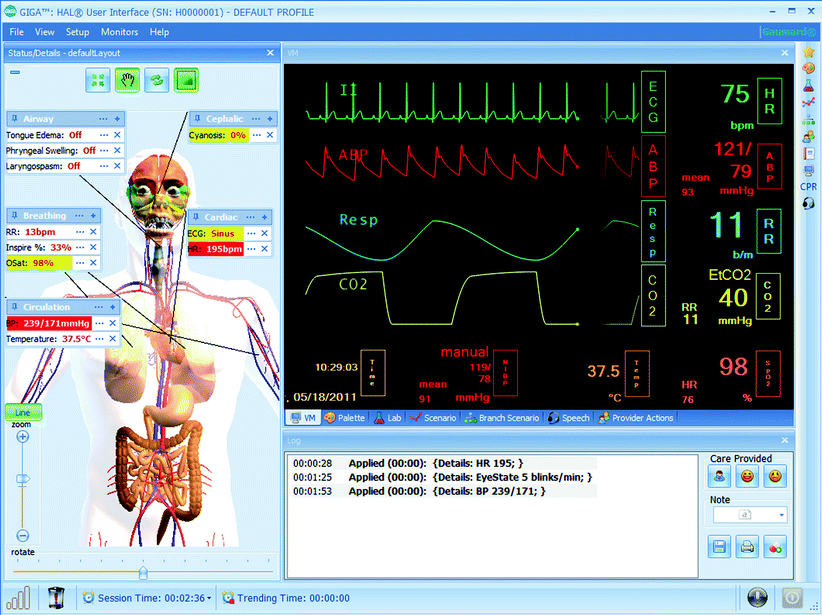The height and width of the screenshot is (615, 822).
Task: Toggle the Line button above zoom
Action: (22, 412)
